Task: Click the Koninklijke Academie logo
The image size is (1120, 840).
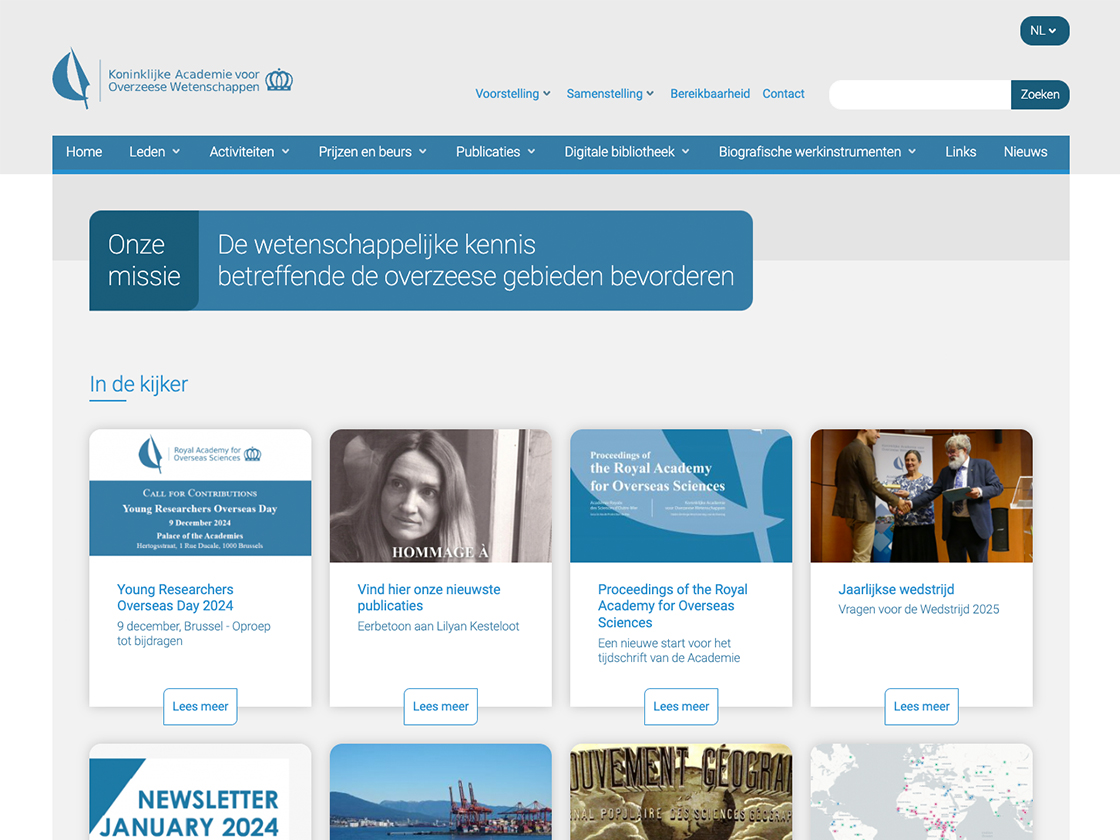Action: pos(72,77)
